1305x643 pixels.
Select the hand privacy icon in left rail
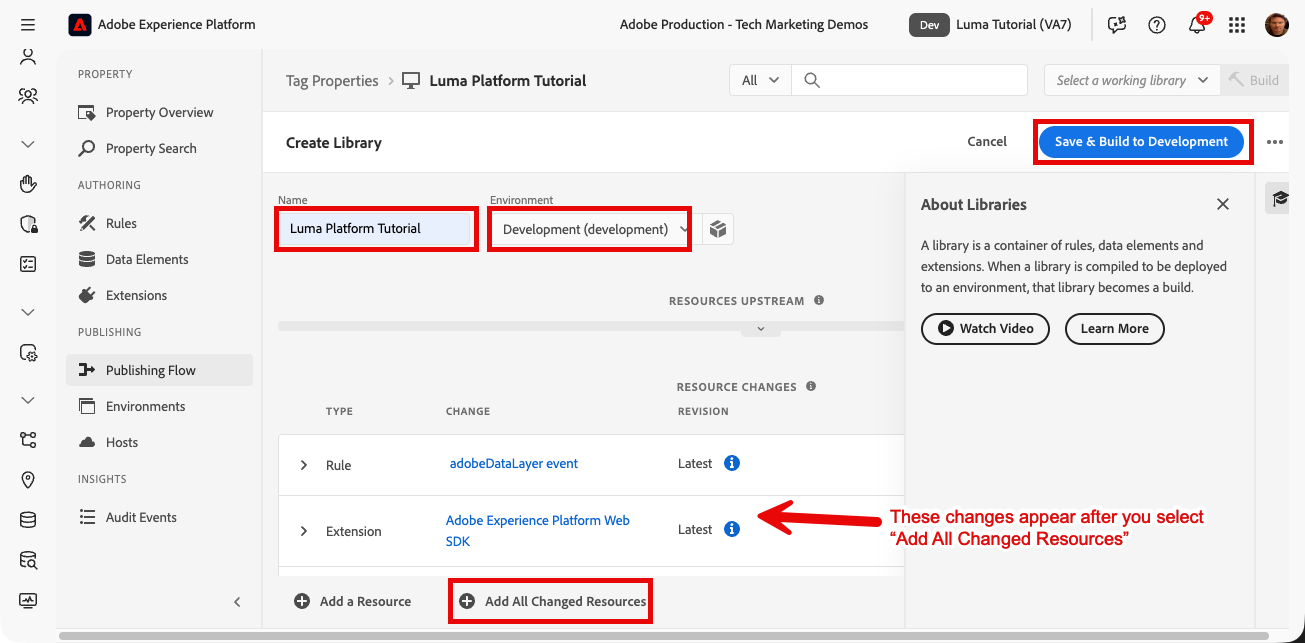tap(28, 184)
